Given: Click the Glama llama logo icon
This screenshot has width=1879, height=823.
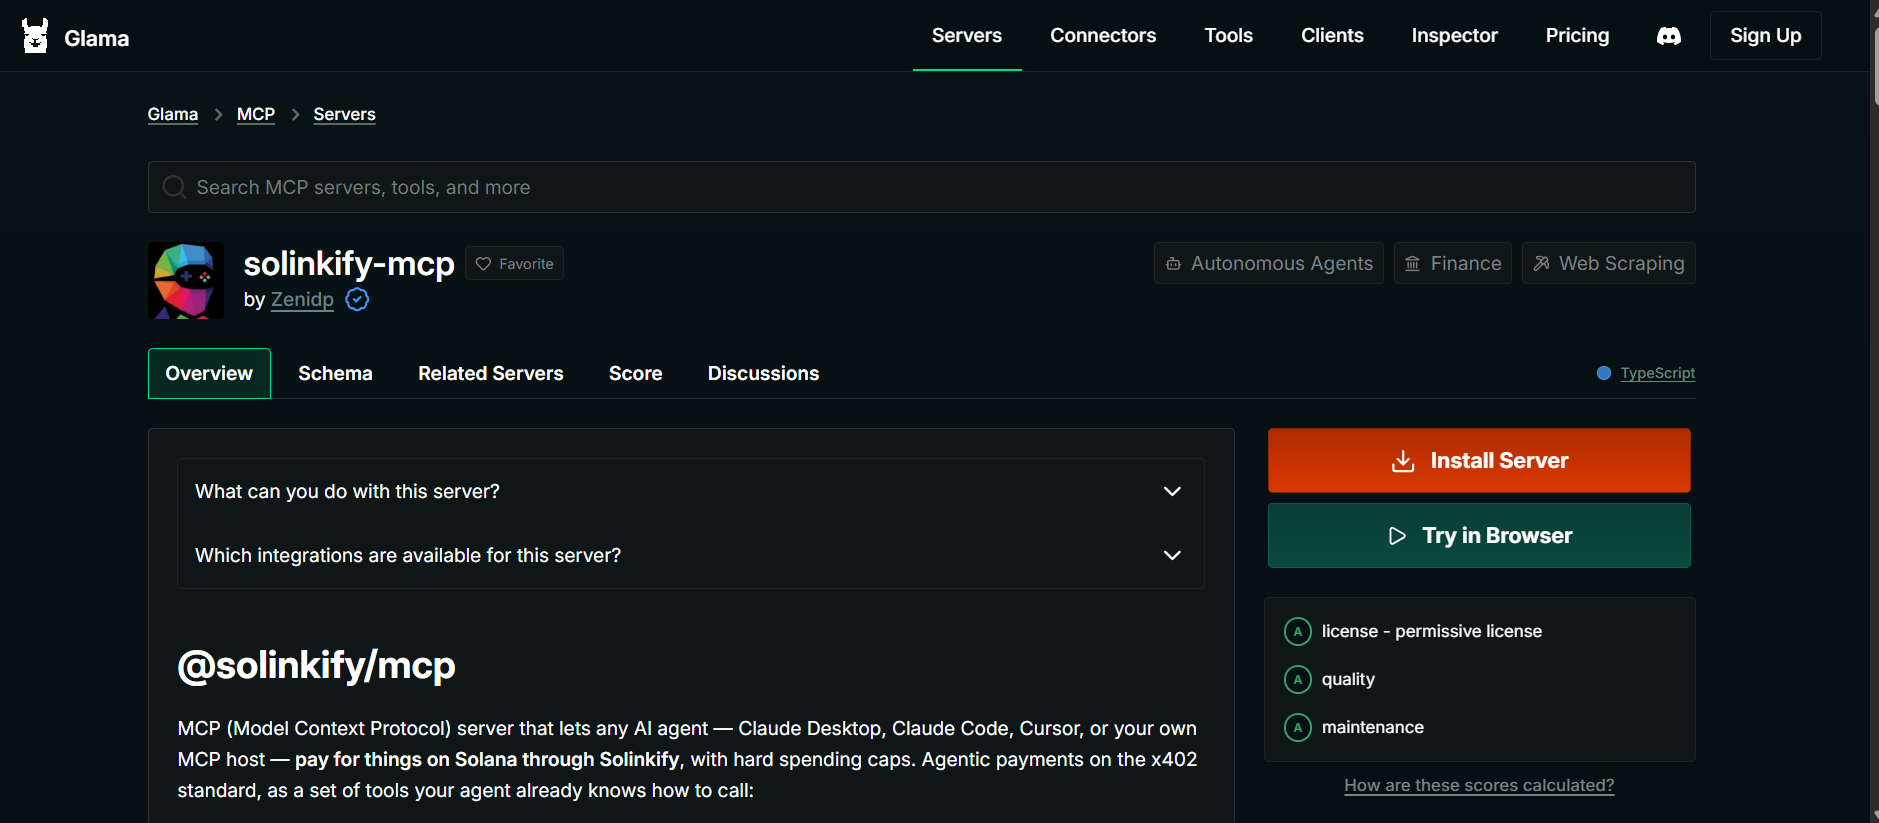Looking at the screenshot, I should tap(35, 36).
